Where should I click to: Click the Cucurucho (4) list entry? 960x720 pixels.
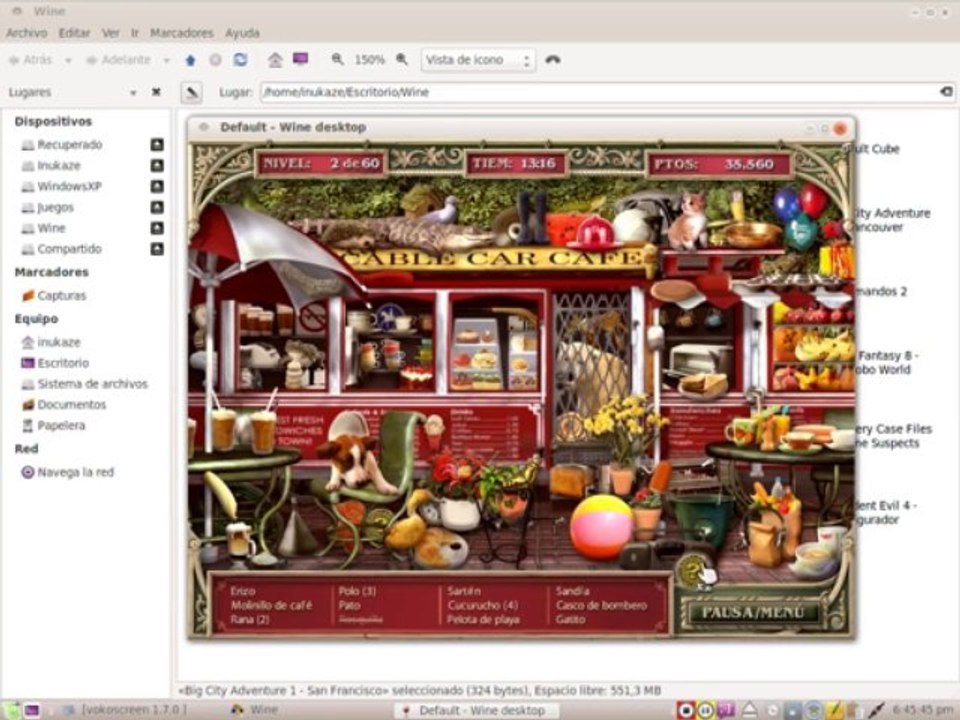click(x=483, y=606)
